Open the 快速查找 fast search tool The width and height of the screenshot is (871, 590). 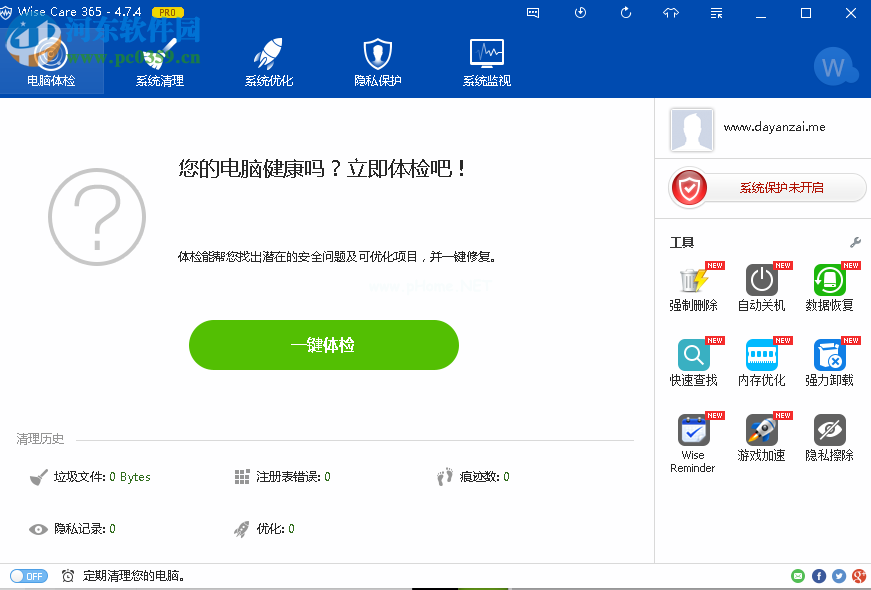693,356
